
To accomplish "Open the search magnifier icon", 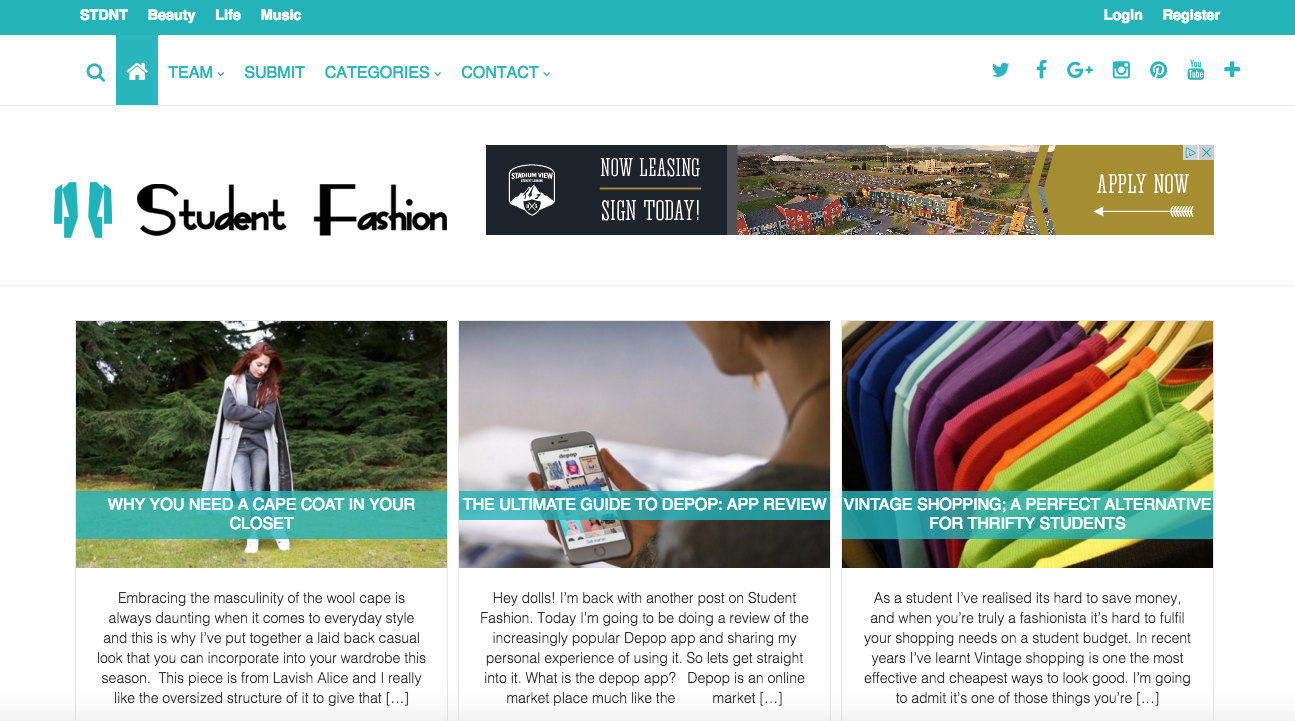I will (x=95, y=72).
